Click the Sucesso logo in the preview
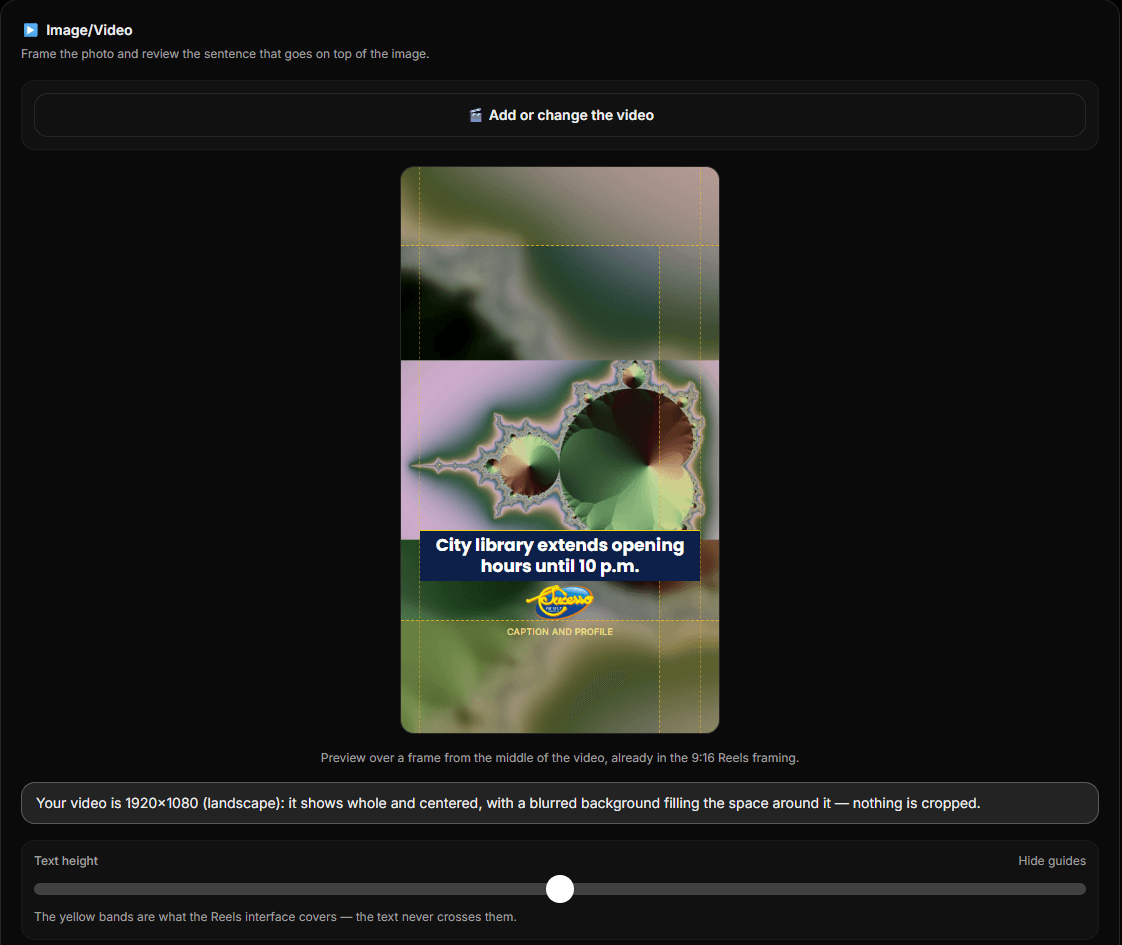 (560, 601)
